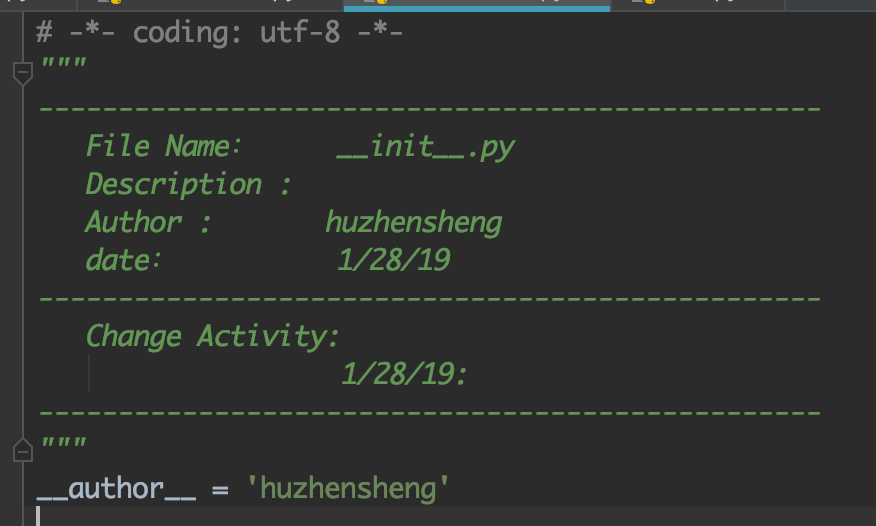This screenshot has width=876, height=526.
Task: Place cursor on the empty last line
Action: pos(447,516)
